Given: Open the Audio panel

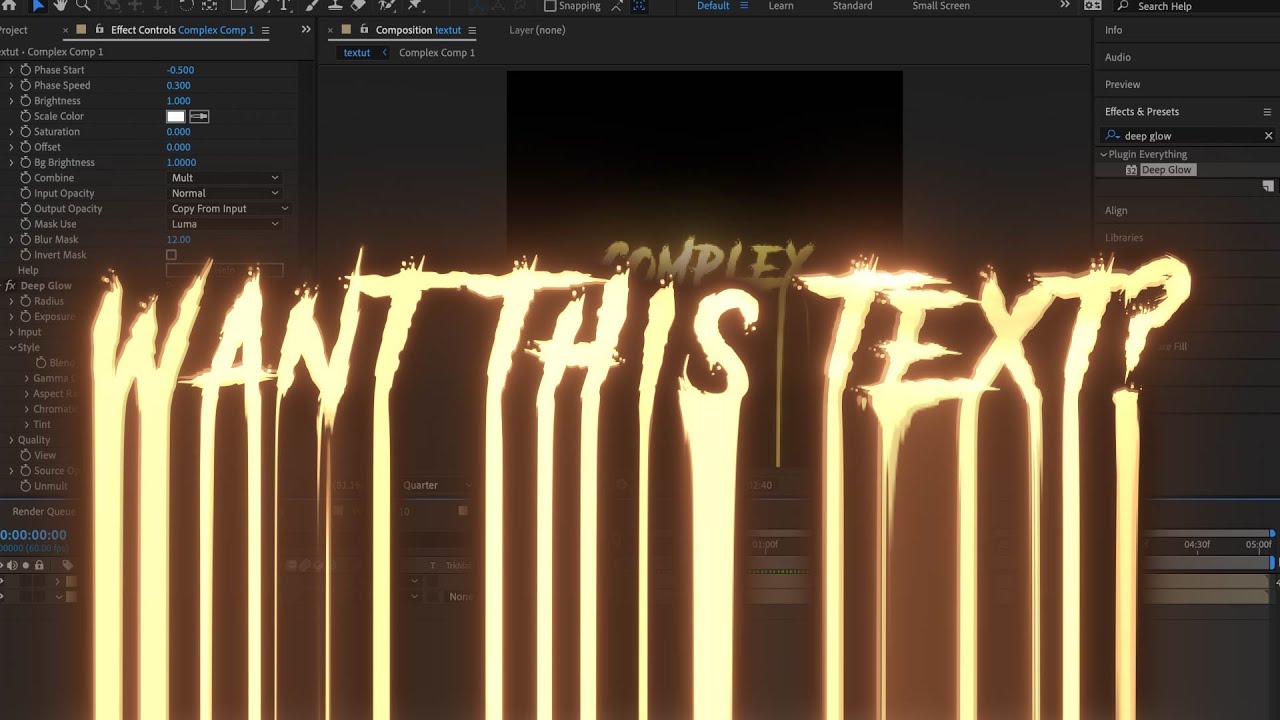Looking at the screenshot, I should click(x=1118, y=58).
